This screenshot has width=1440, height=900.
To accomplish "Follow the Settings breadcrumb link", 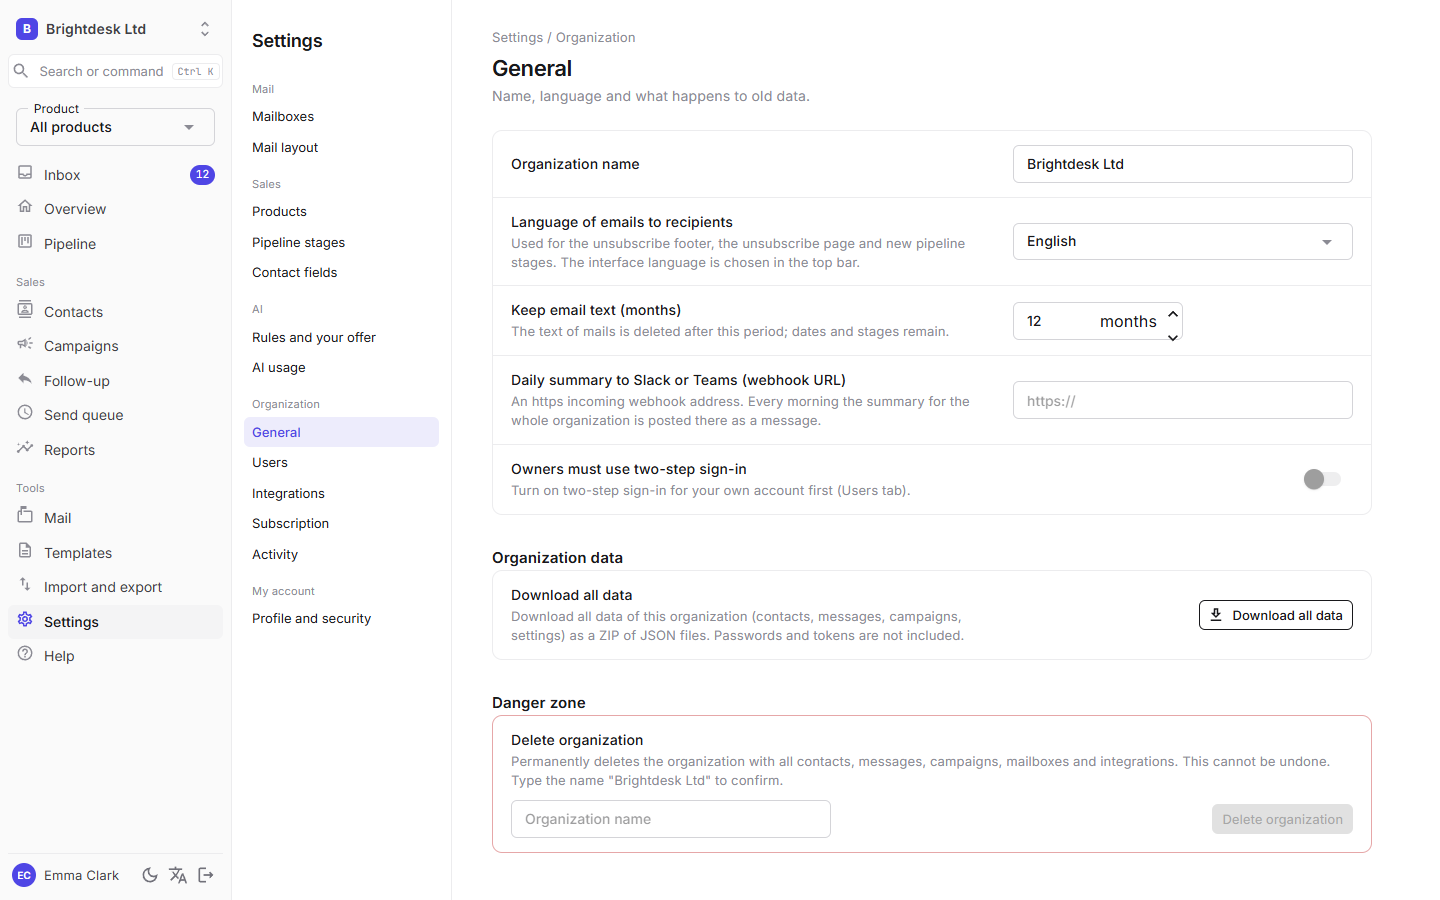I will point(517,38).
